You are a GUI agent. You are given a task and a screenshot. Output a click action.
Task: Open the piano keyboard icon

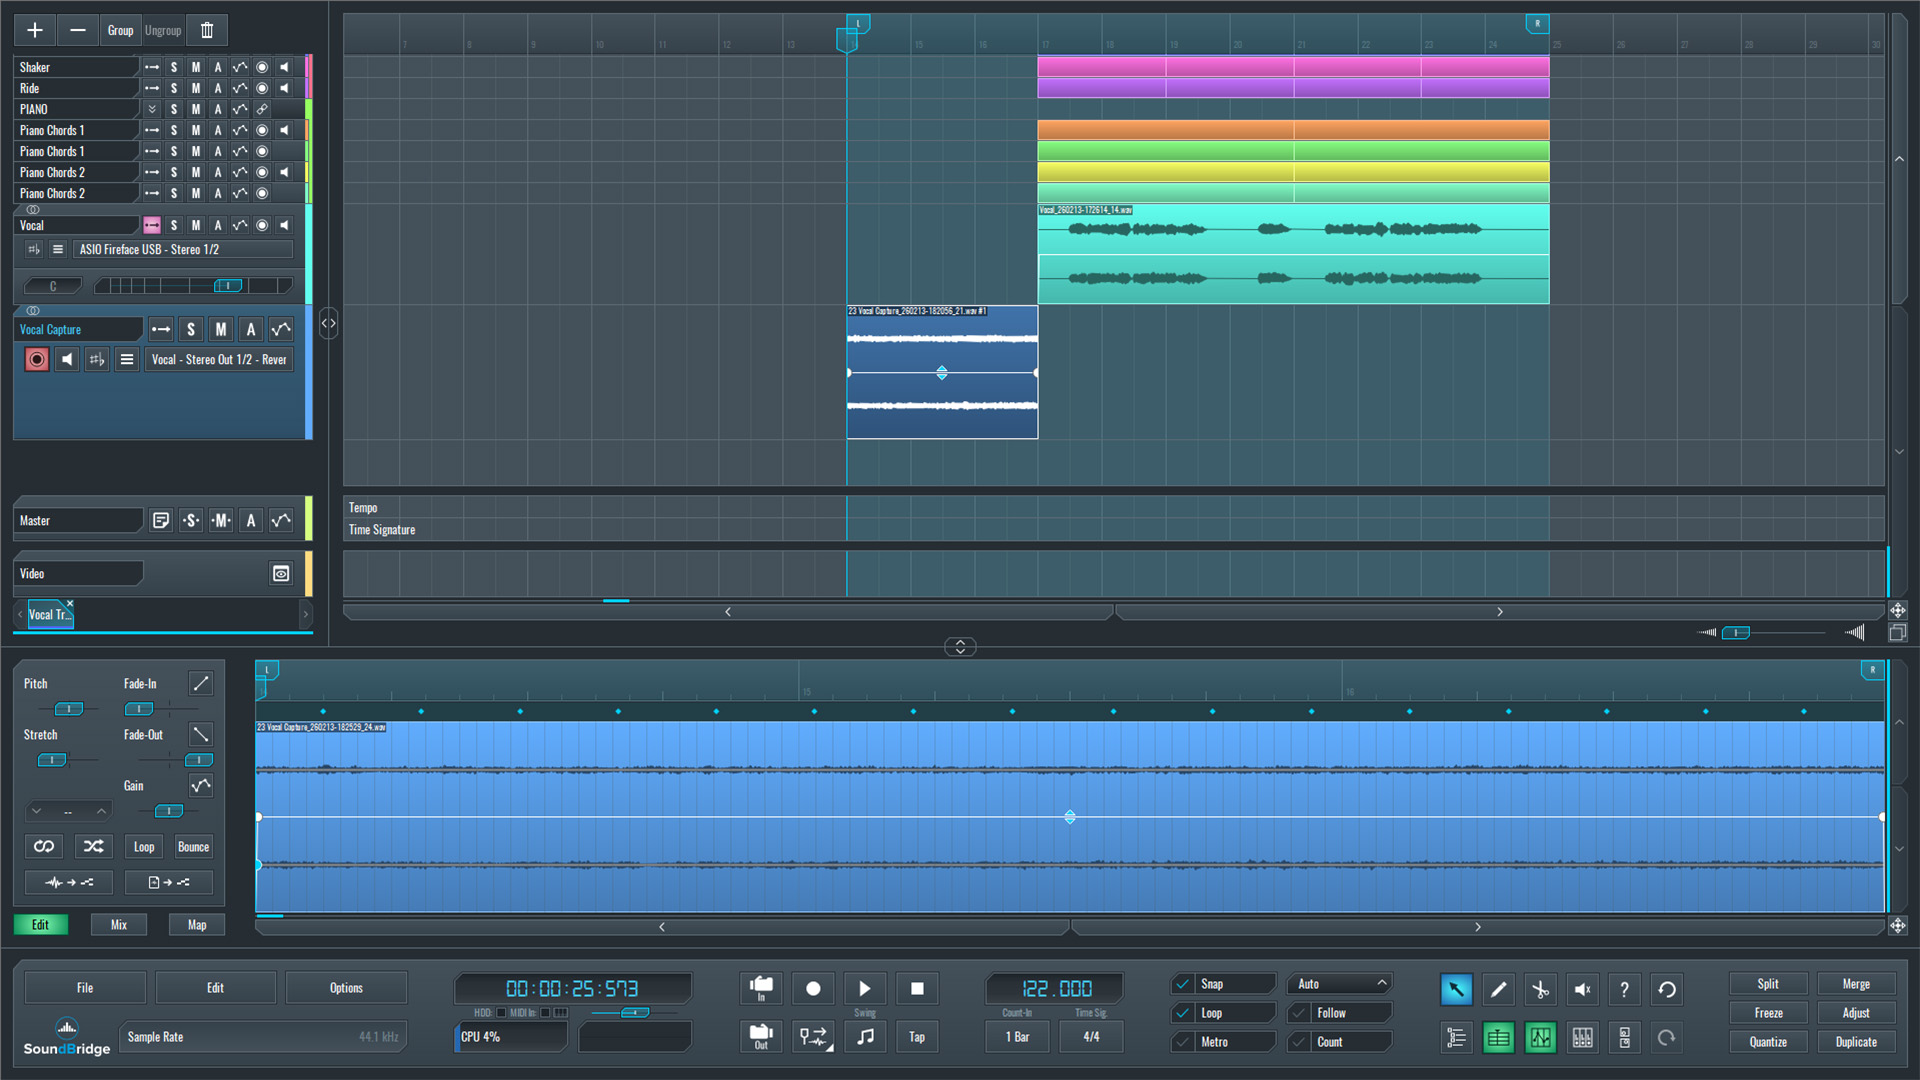(x=1582, y=1038)
